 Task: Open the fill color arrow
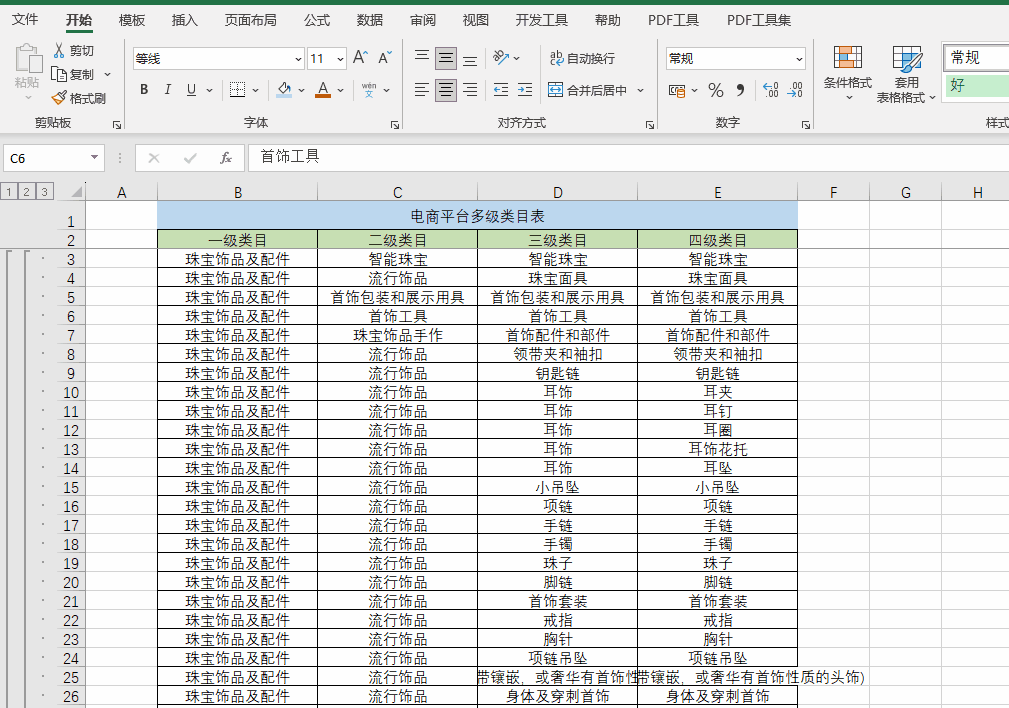[301, 90]
